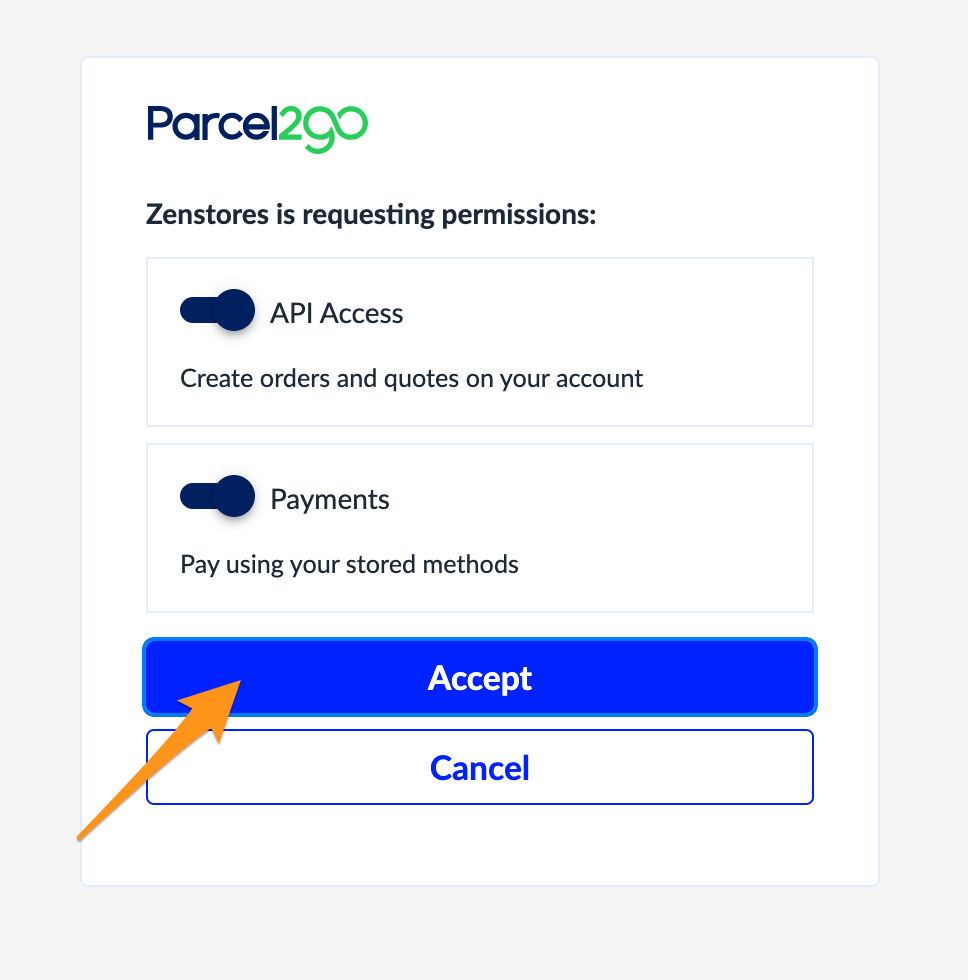The width and height of the screenshot is (968, 980).
Task: Click the API Access label text
Action: 336,312
